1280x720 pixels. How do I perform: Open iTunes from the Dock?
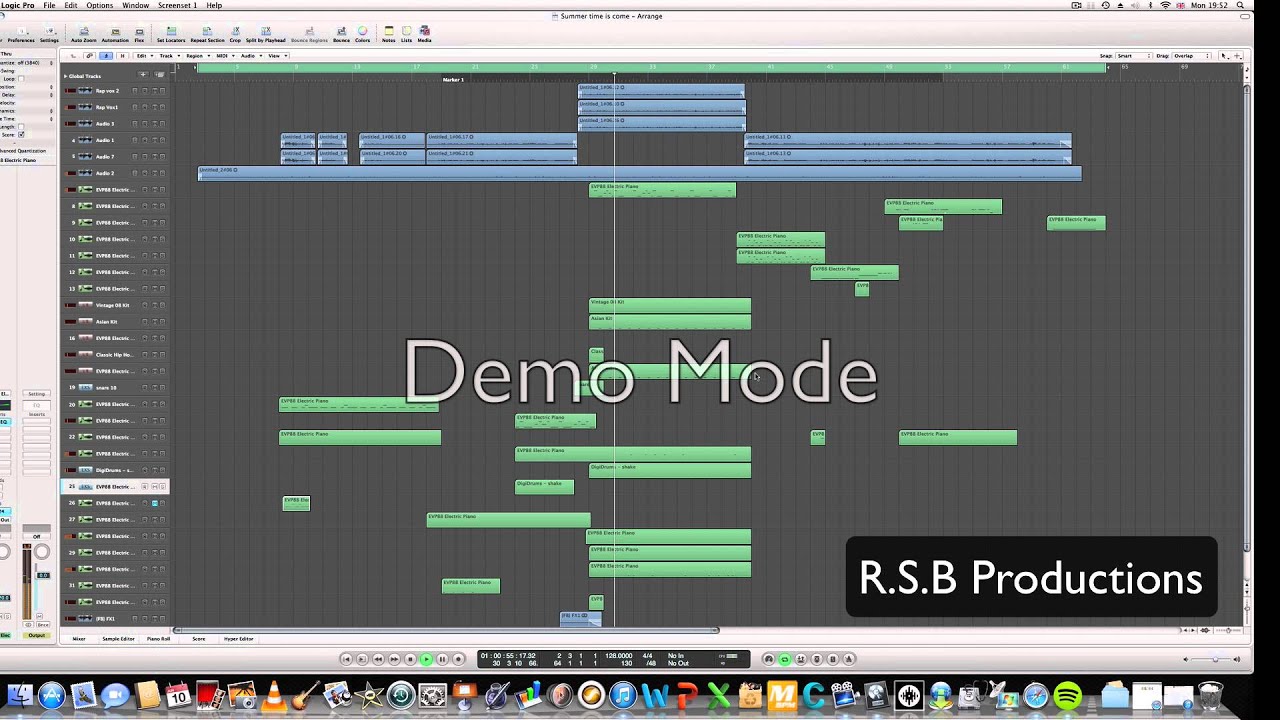point(622,695)
